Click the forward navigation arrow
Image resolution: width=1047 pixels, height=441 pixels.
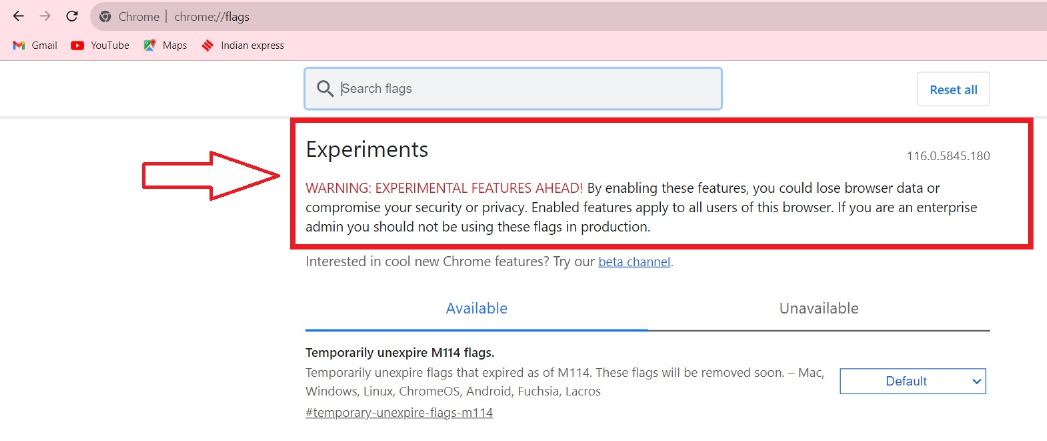[45, 17]
